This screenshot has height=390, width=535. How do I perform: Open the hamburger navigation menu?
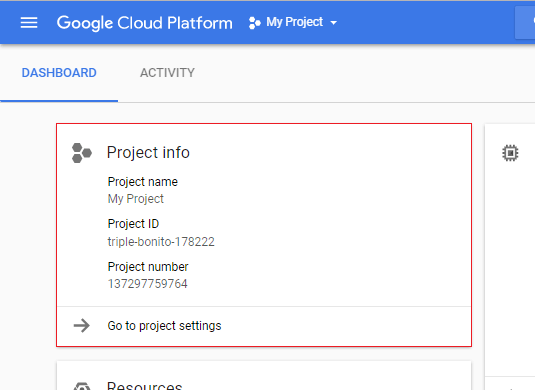[x=29, y=23]
